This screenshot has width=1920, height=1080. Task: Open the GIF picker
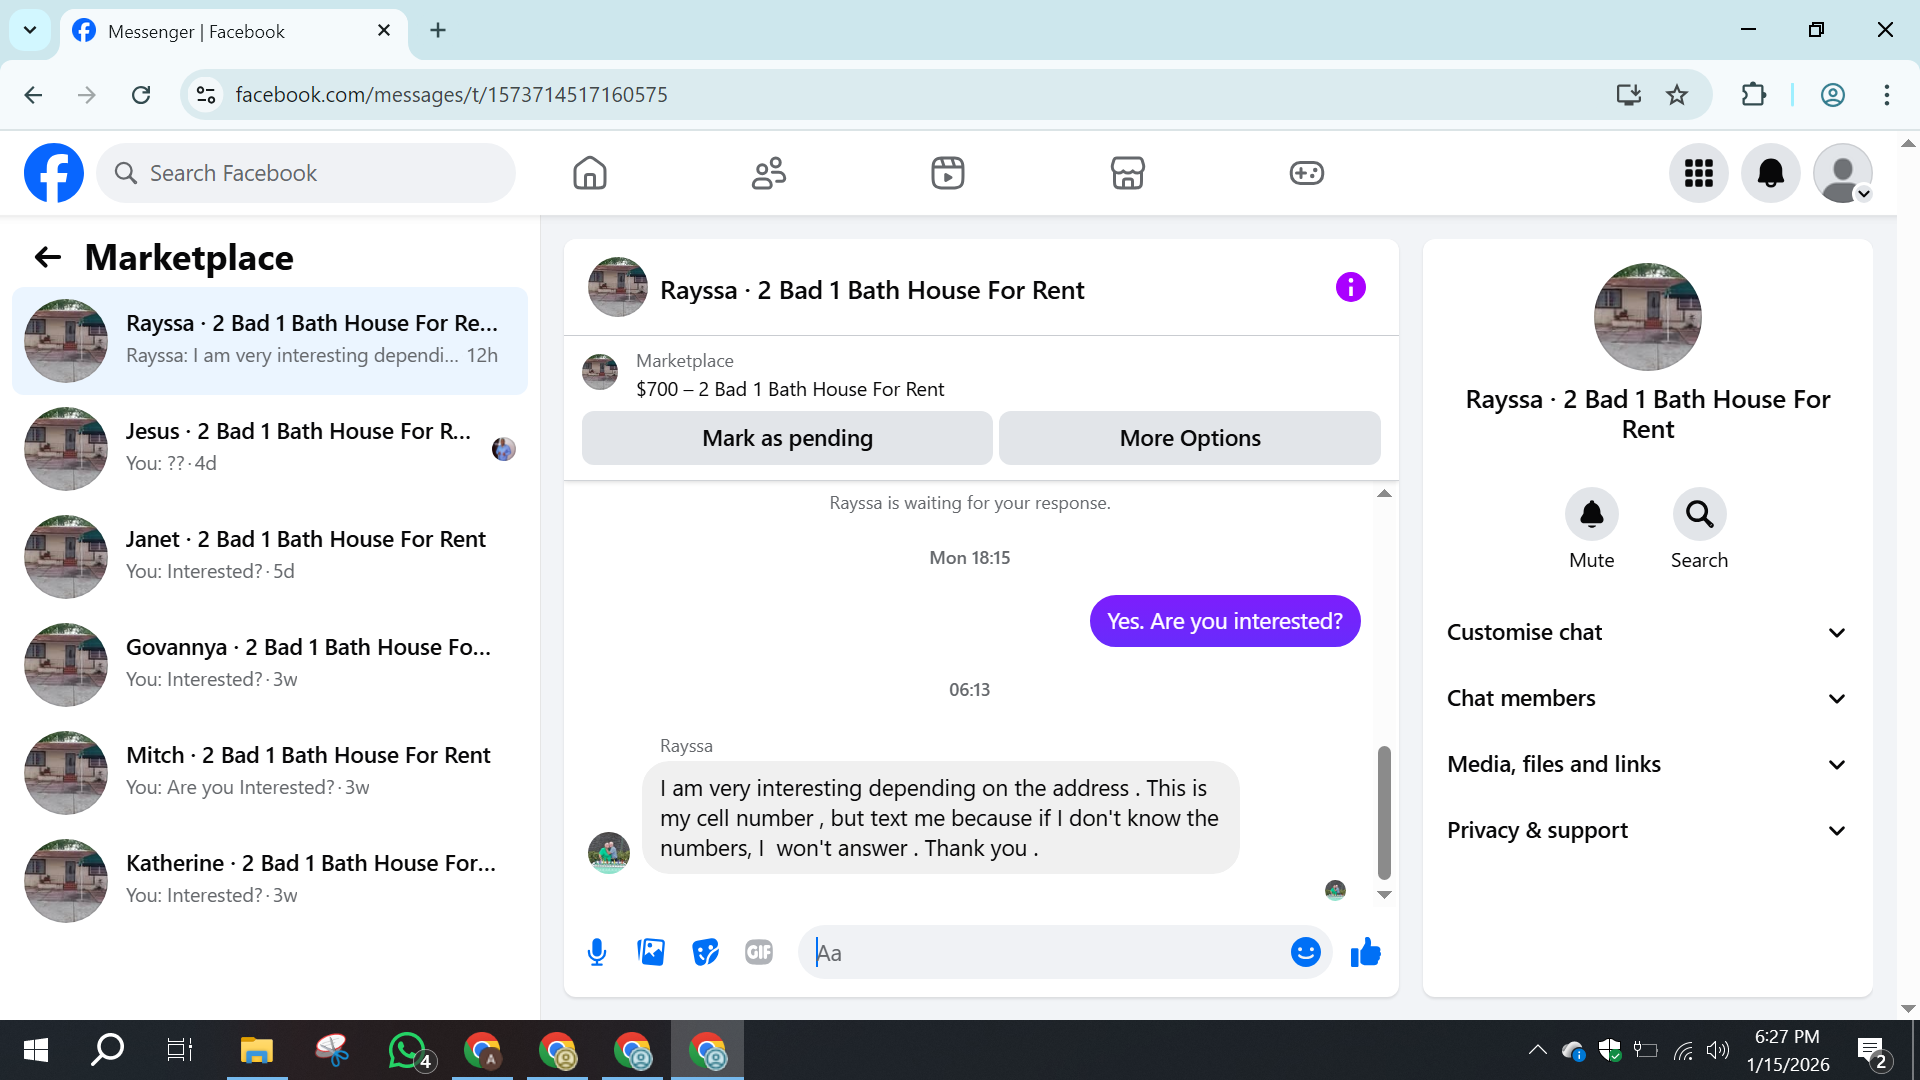pos(759,952)
